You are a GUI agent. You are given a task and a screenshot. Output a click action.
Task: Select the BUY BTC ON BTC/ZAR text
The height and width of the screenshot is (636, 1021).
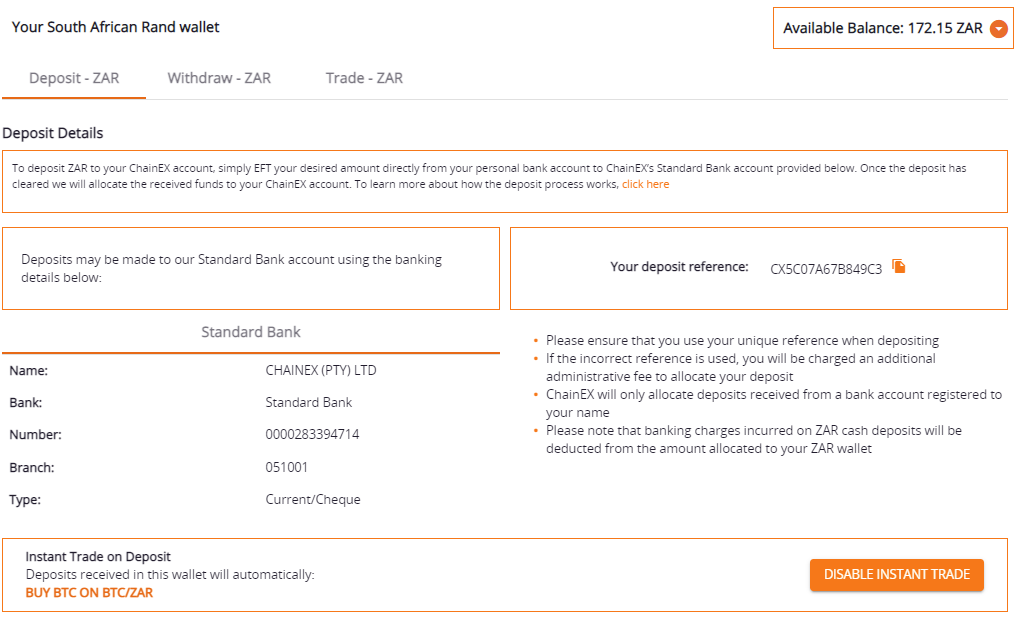[x=89, y=593]
